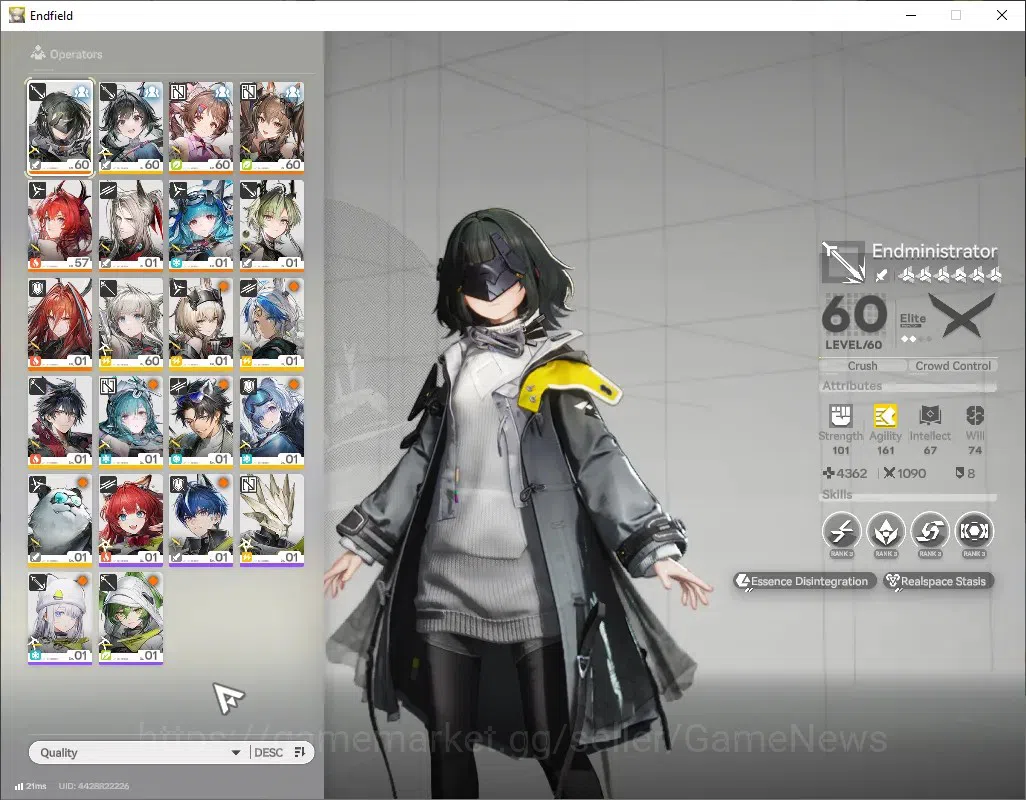The image size is (1026, 800).
Task: Open the Essence Disintegration talent
Action: [804, 581]
